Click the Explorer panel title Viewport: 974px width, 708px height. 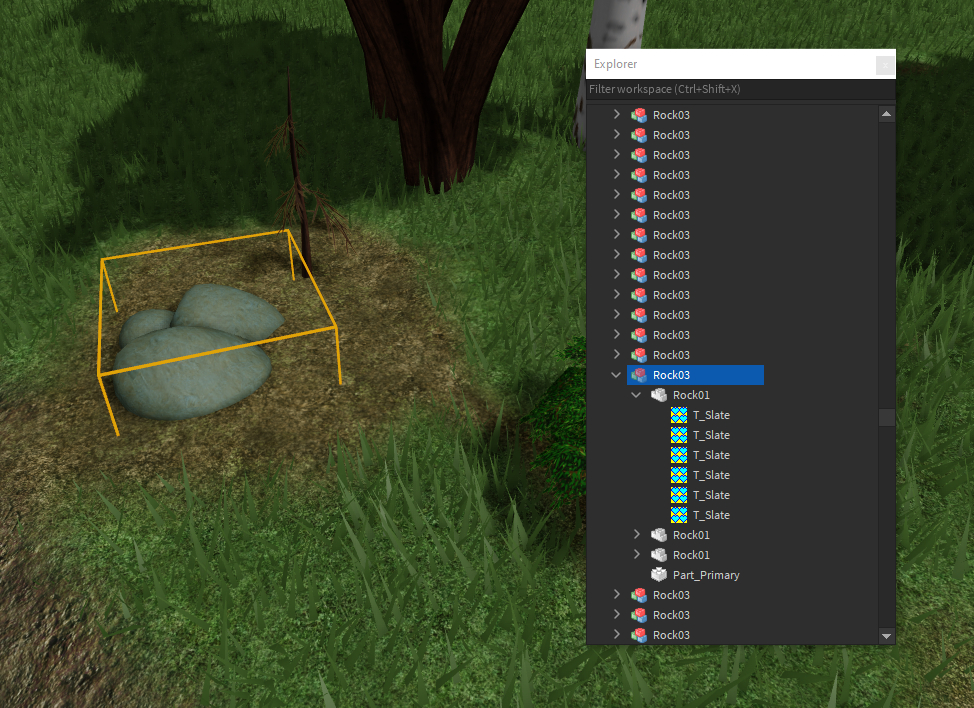(x=615, y=64)
